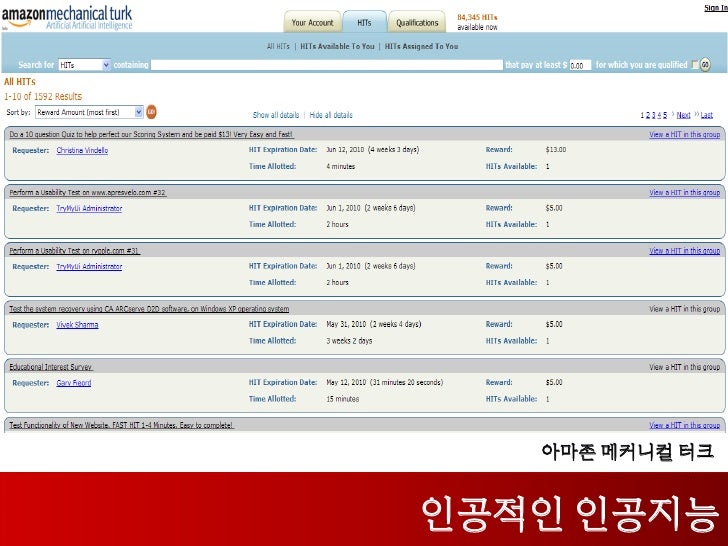Viewport: 728px width, 546px height.
Task: Click Show all details link
Action: point(276,115)
